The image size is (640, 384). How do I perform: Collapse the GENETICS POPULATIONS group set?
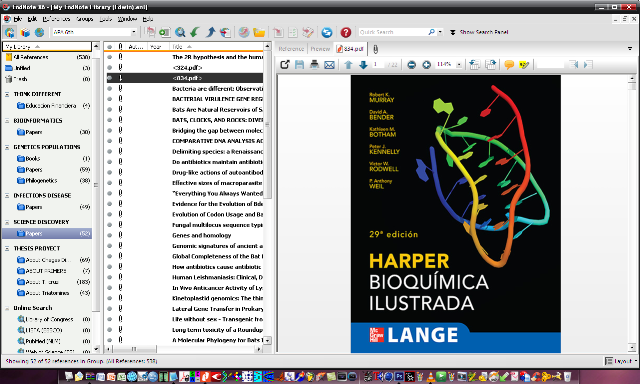7,147
